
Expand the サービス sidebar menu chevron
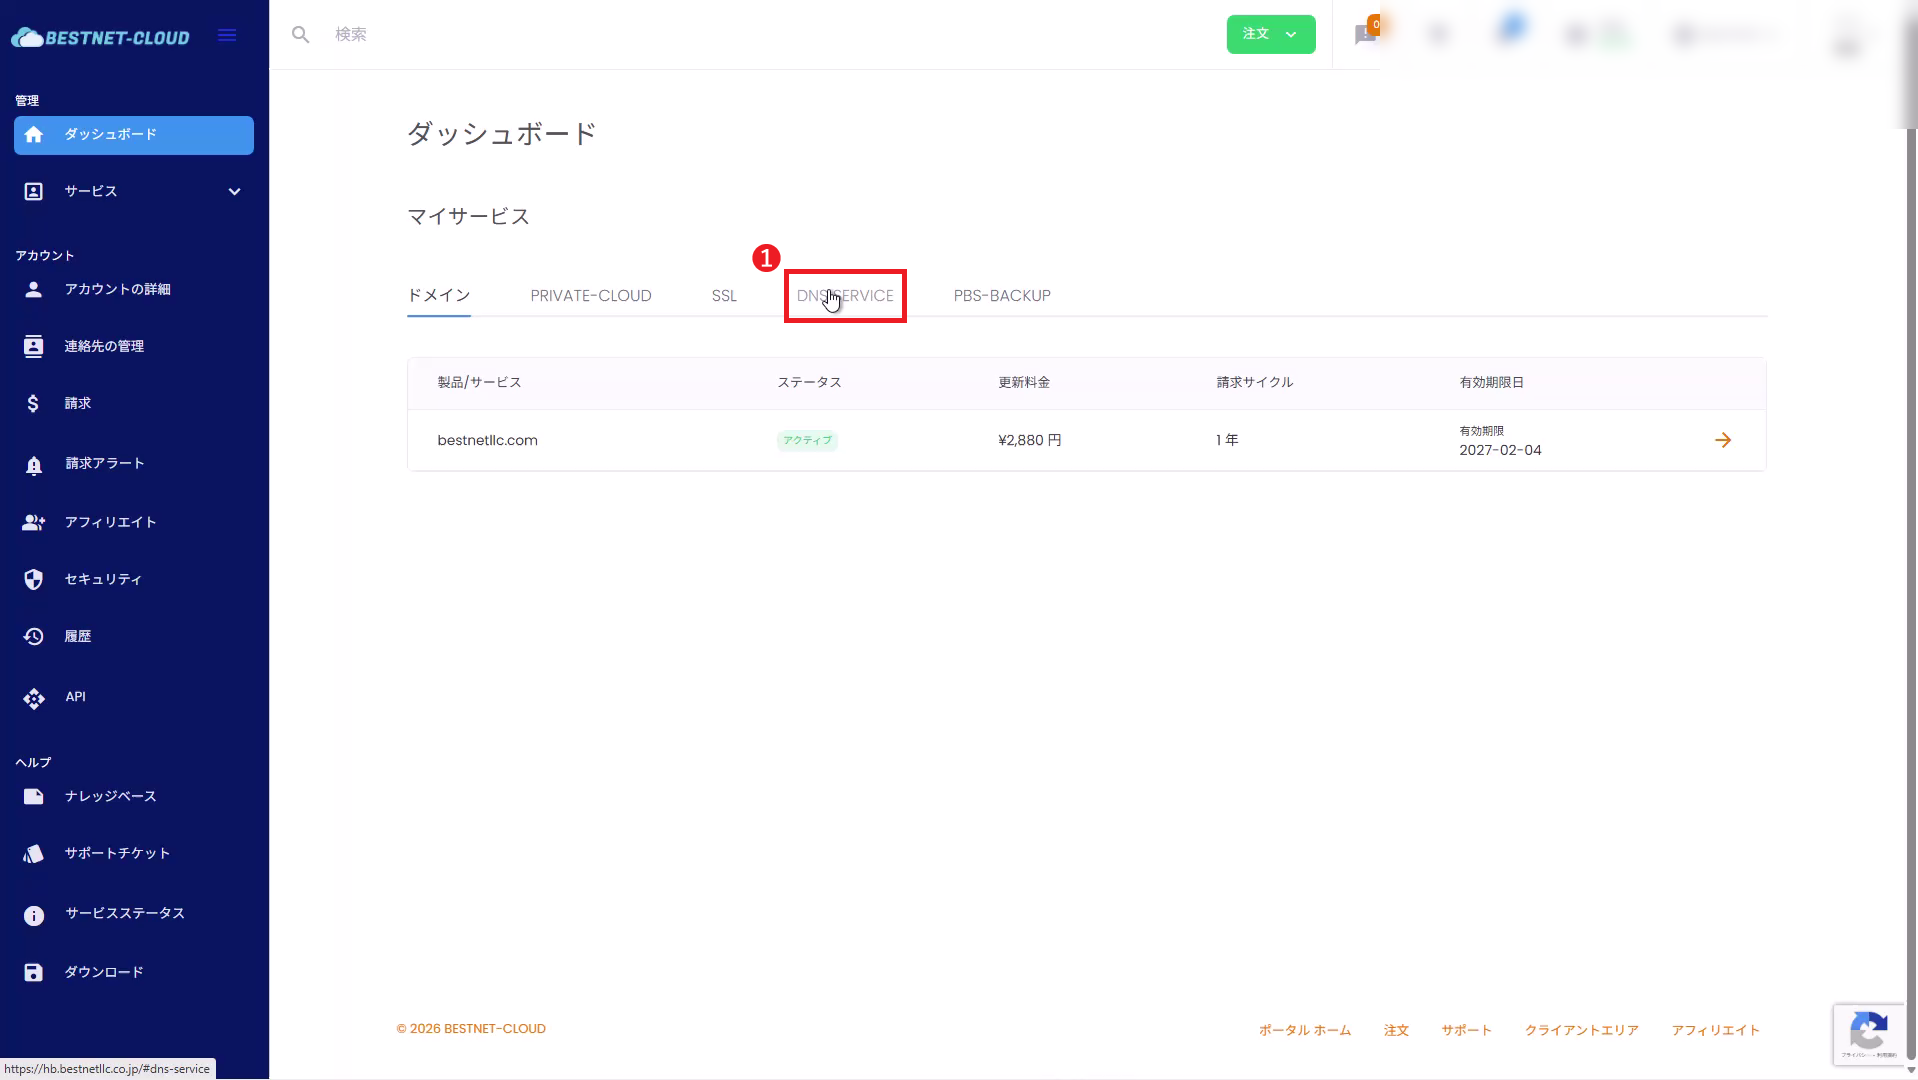[x=234, y=192]
